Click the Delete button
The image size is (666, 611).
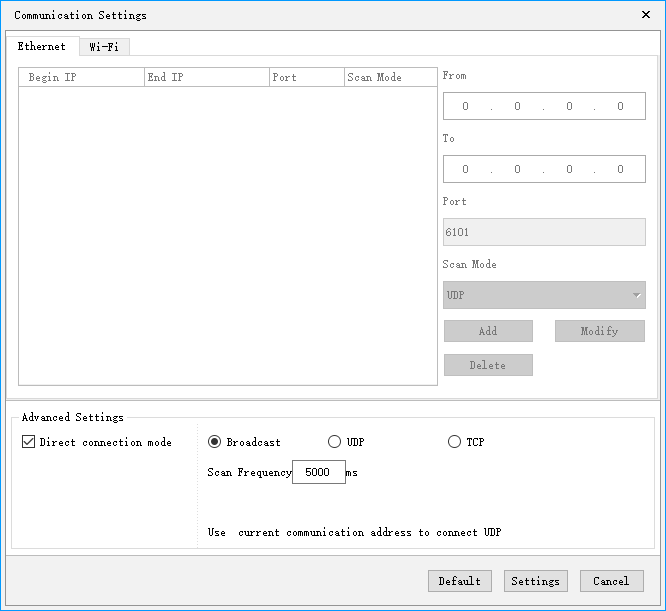coord(488,365)
